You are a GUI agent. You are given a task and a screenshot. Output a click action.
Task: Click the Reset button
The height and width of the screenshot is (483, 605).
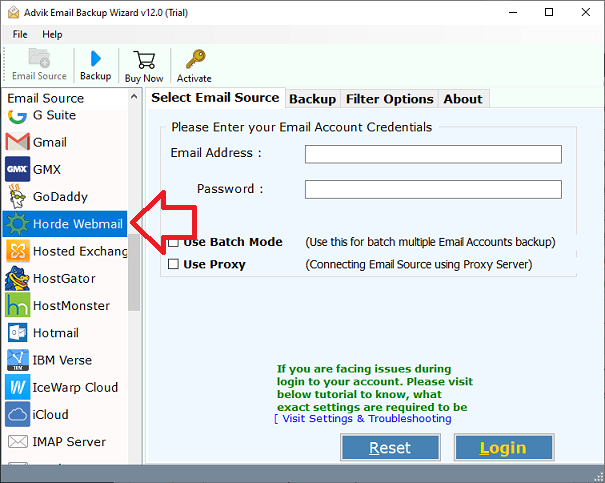click(x=390, y=448)
